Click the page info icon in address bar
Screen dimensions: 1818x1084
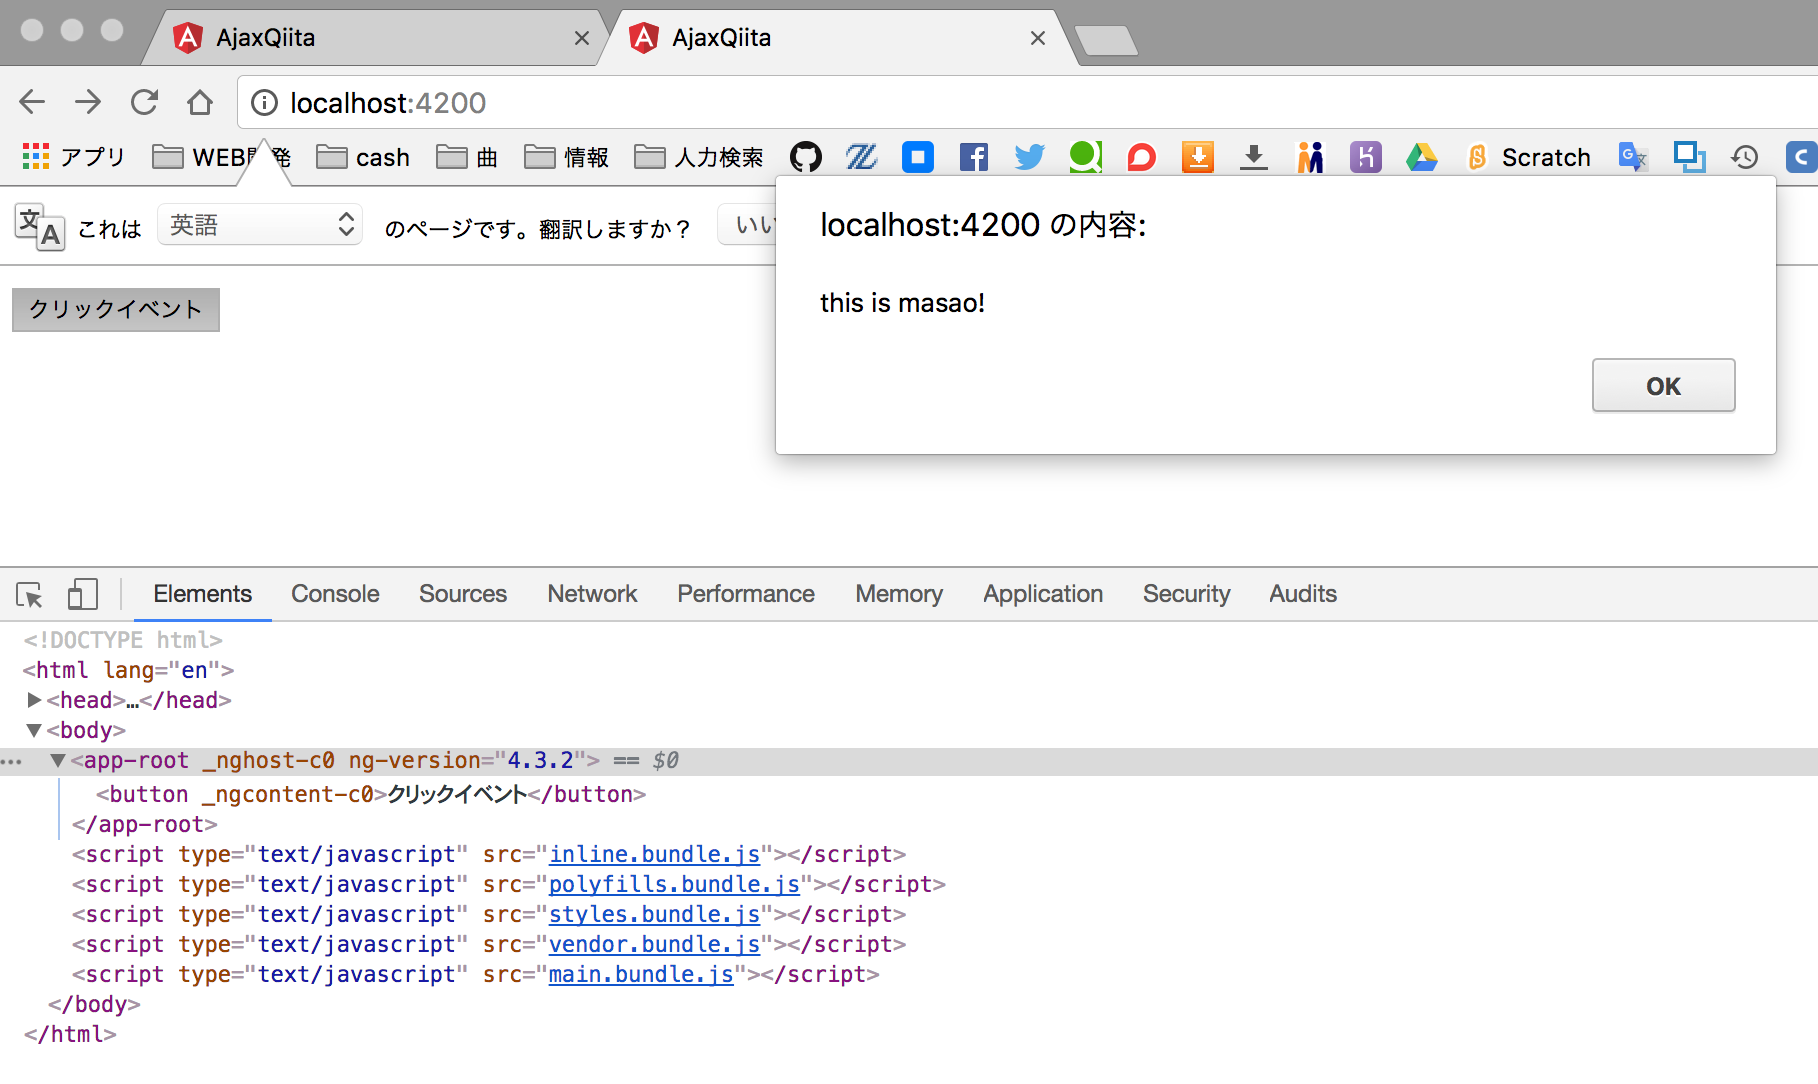[x=264, y=102]
